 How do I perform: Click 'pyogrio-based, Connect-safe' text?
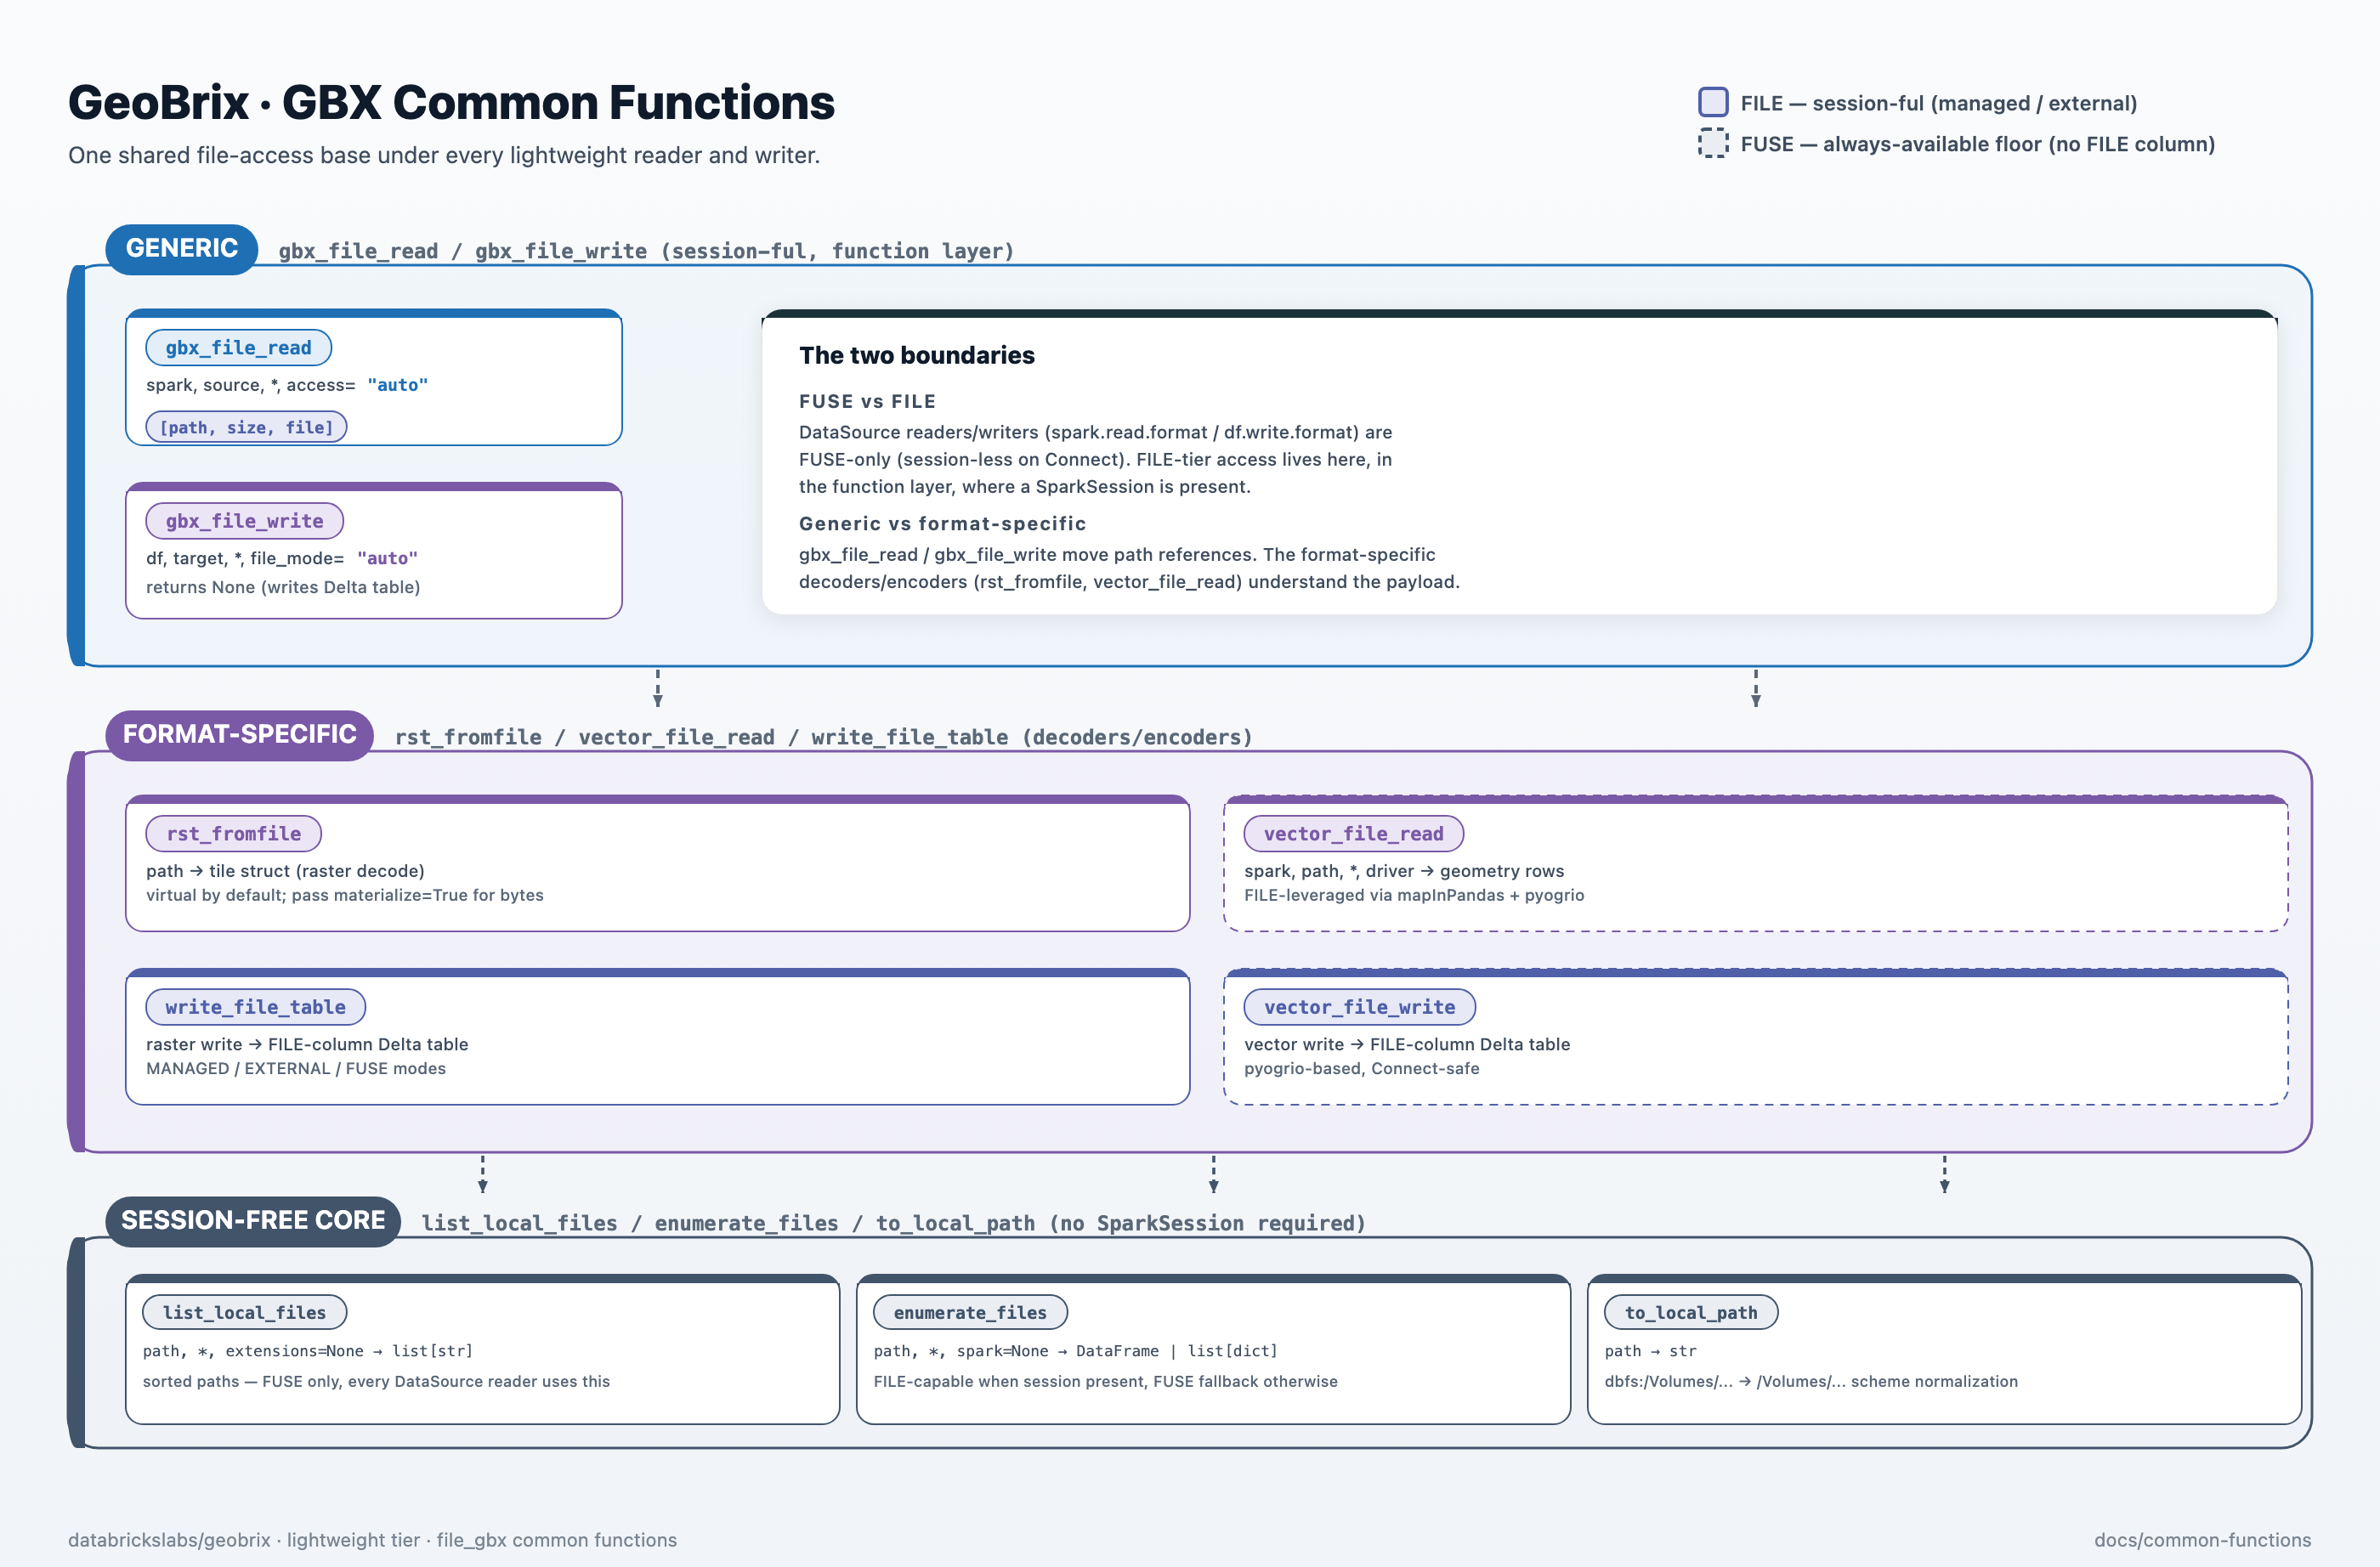pyautogui.click(x=1362, y=1068)
